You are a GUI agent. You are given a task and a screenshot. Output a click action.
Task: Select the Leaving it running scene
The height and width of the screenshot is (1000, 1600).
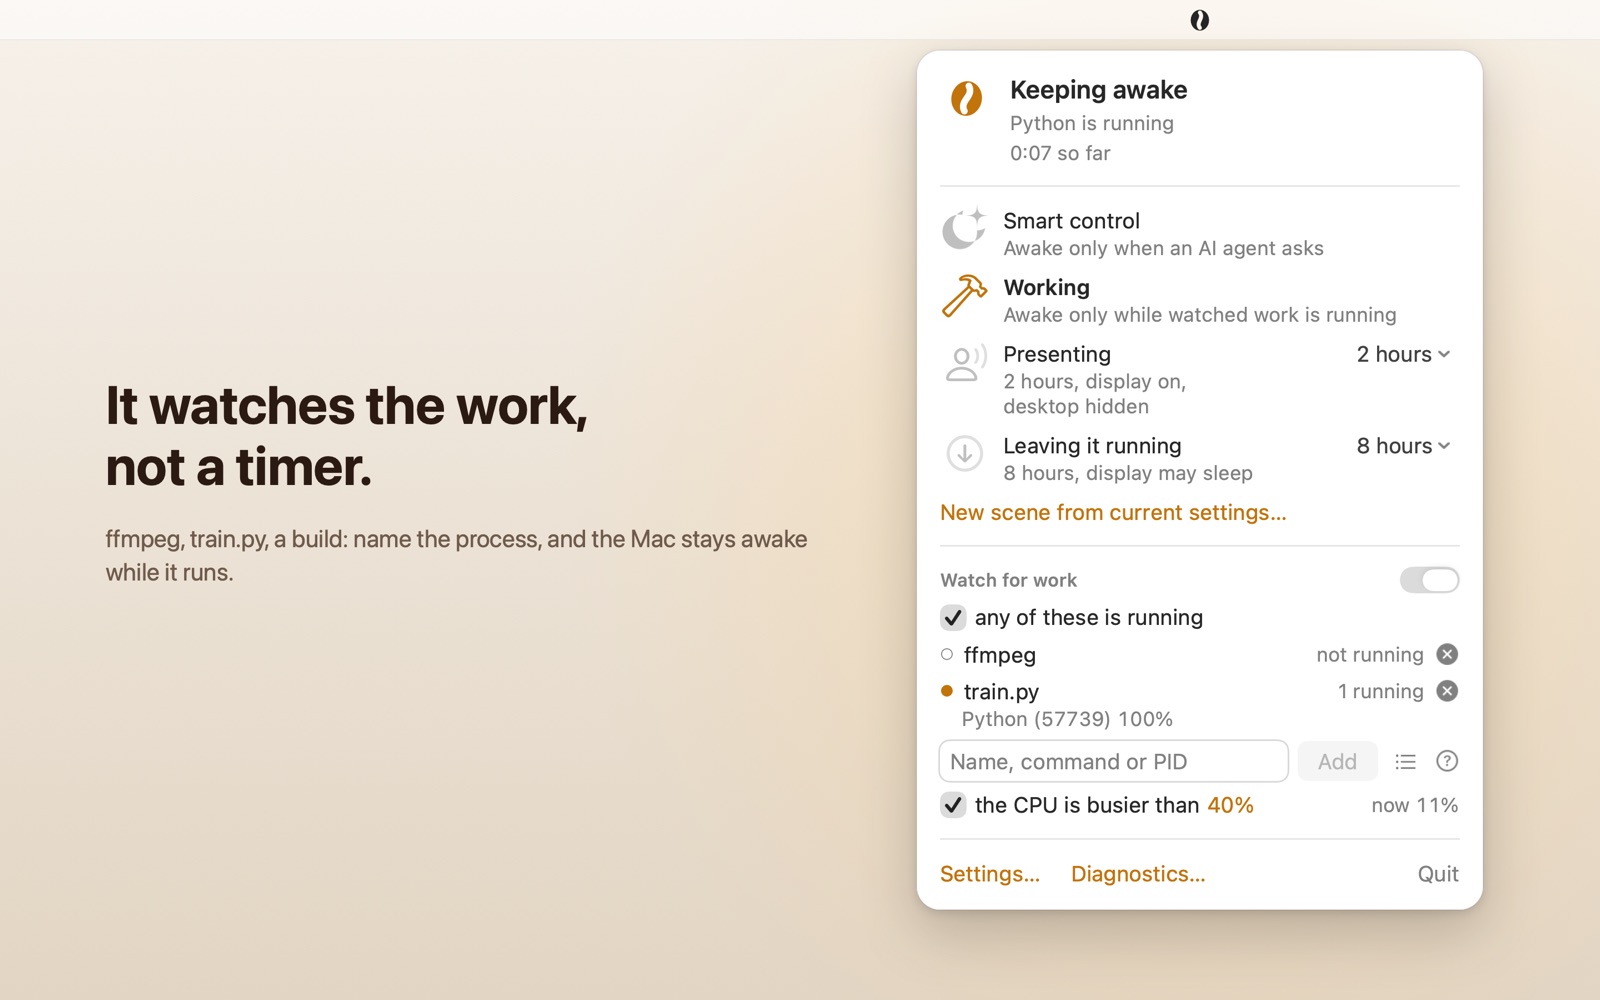[x=1199, y=458]
